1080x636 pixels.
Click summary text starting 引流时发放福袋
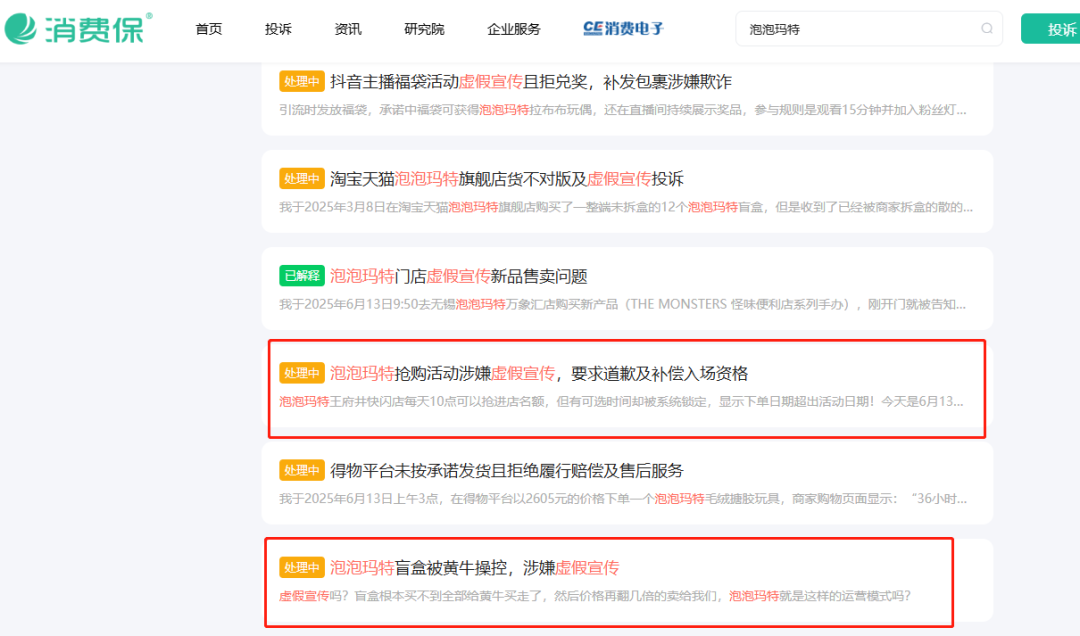coord(623,110)
